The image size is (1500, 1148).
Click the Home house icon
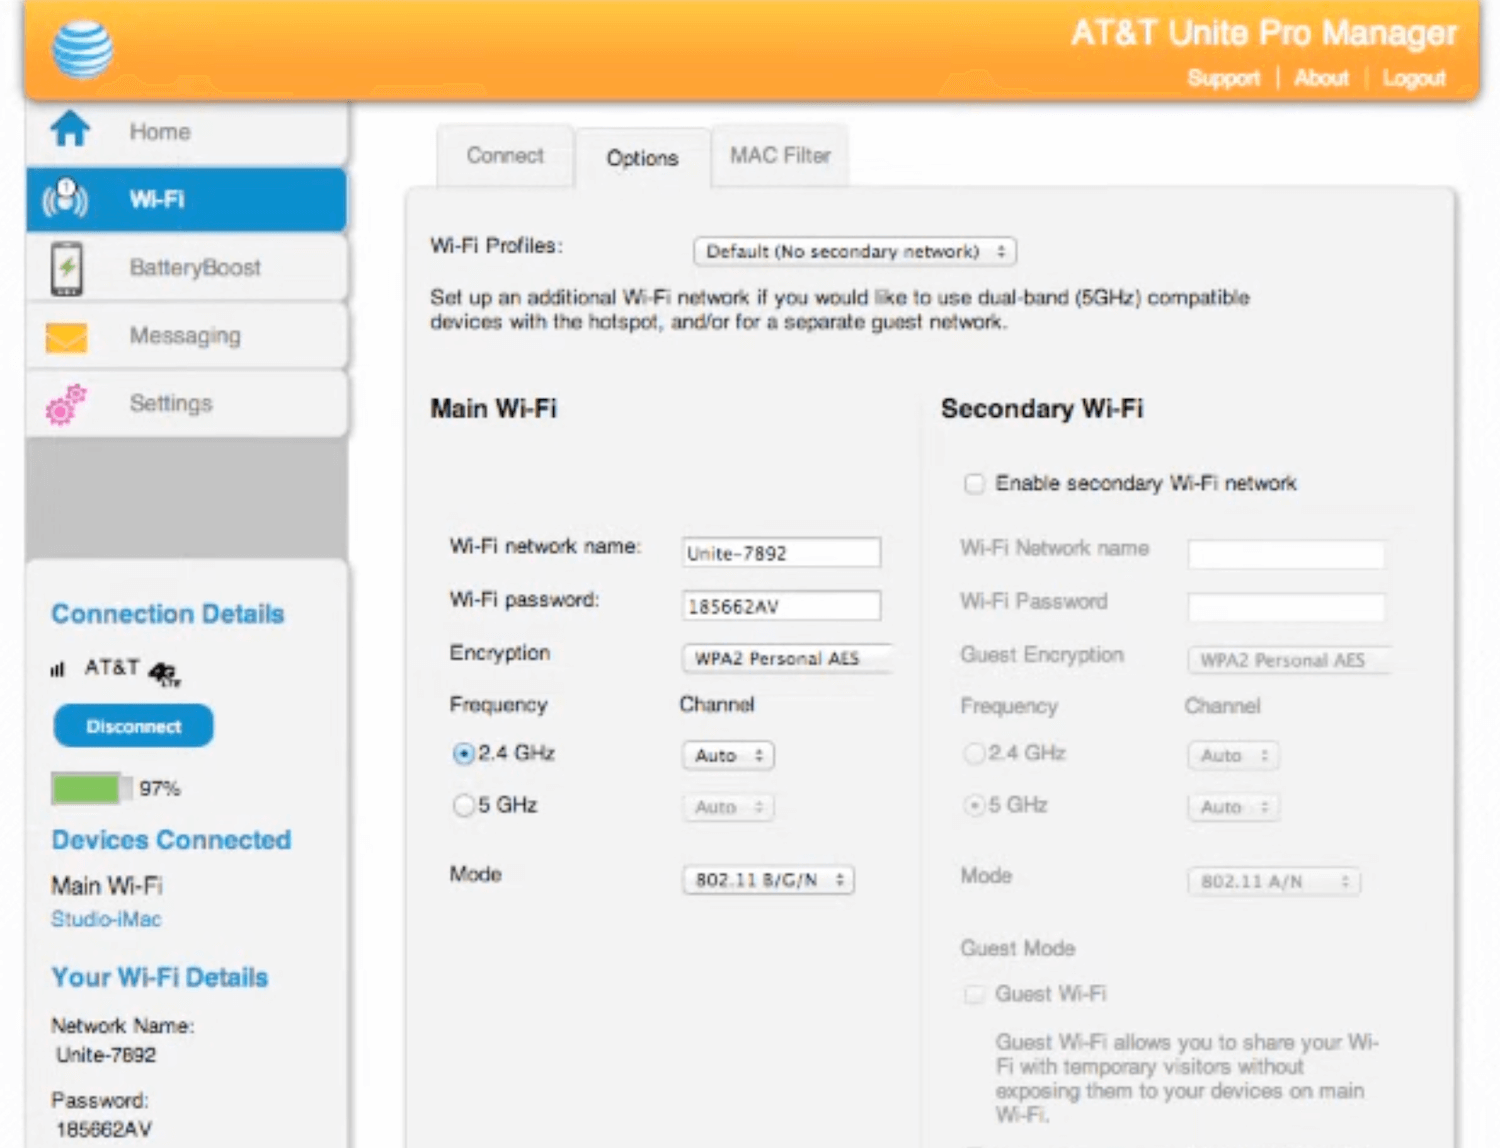click(70, 130)
